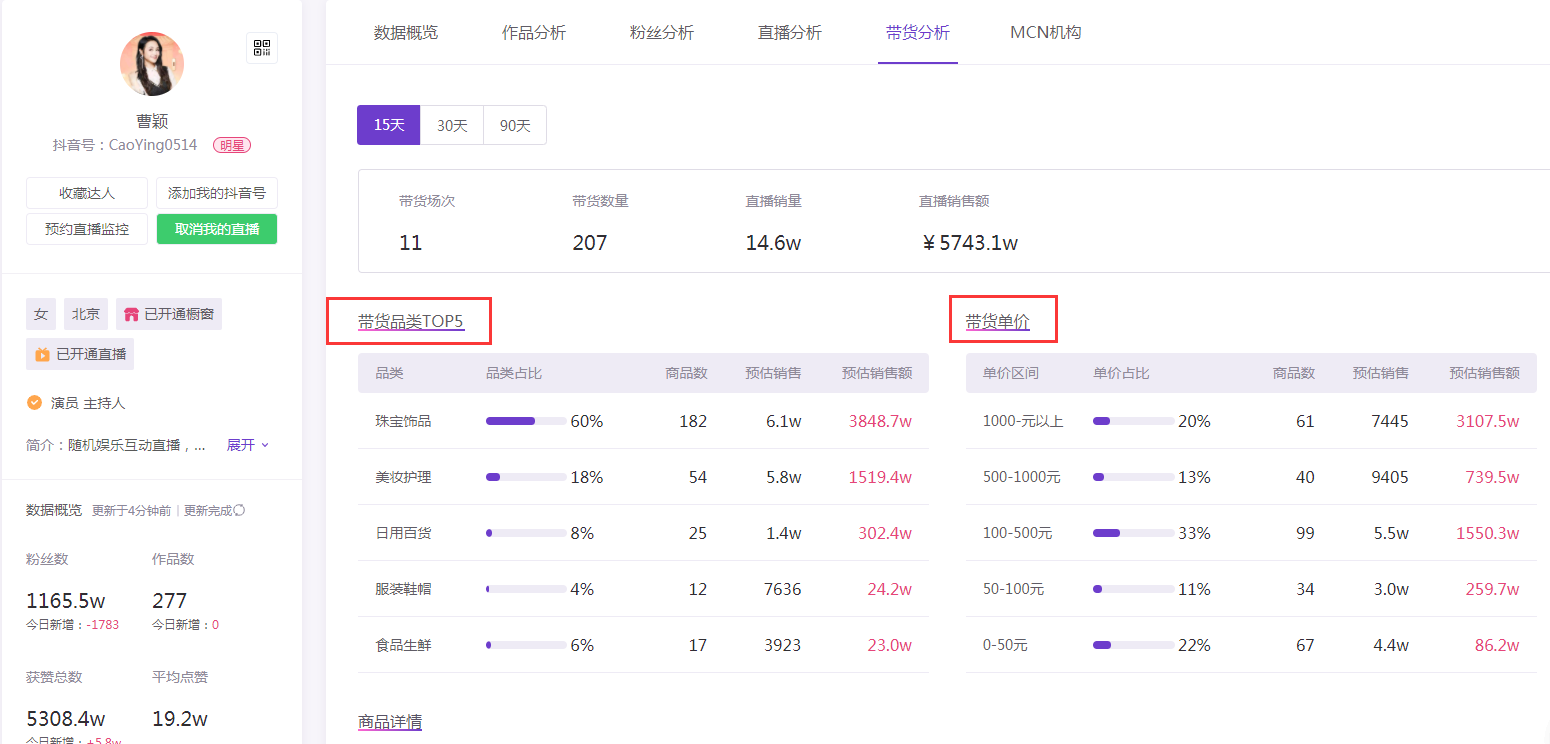
Task: Click the 女 gender tag
Action: (41, 314)
